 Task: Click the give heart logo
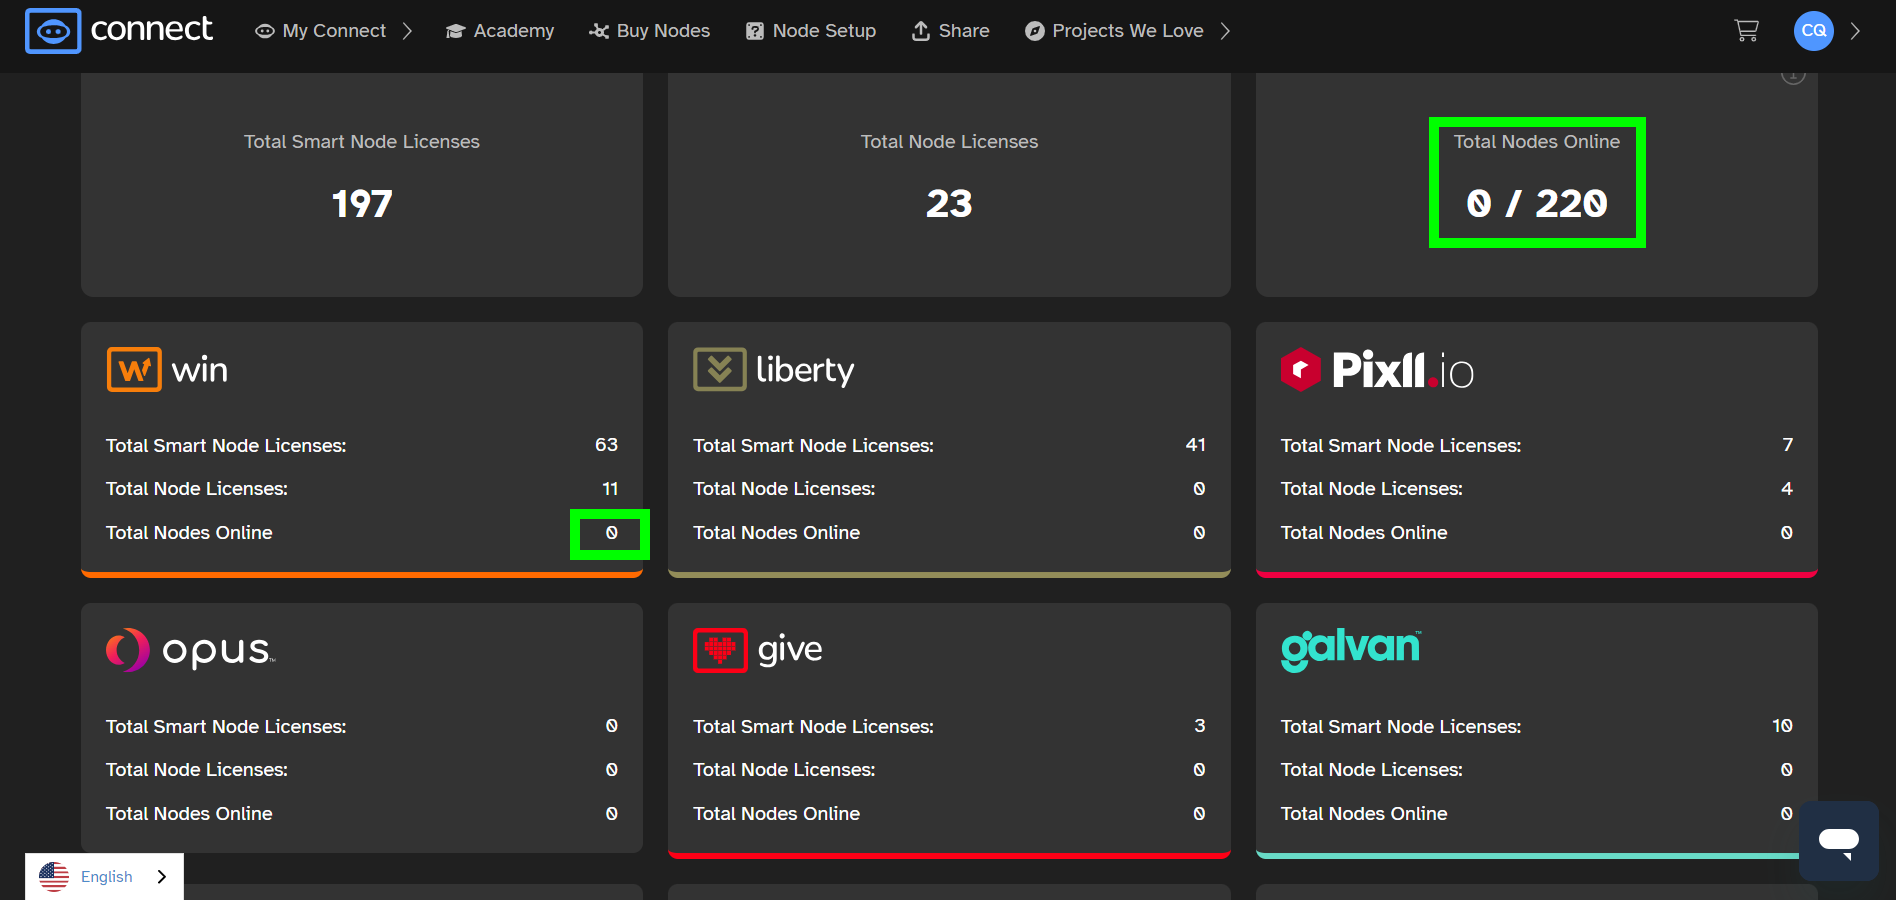720,650
